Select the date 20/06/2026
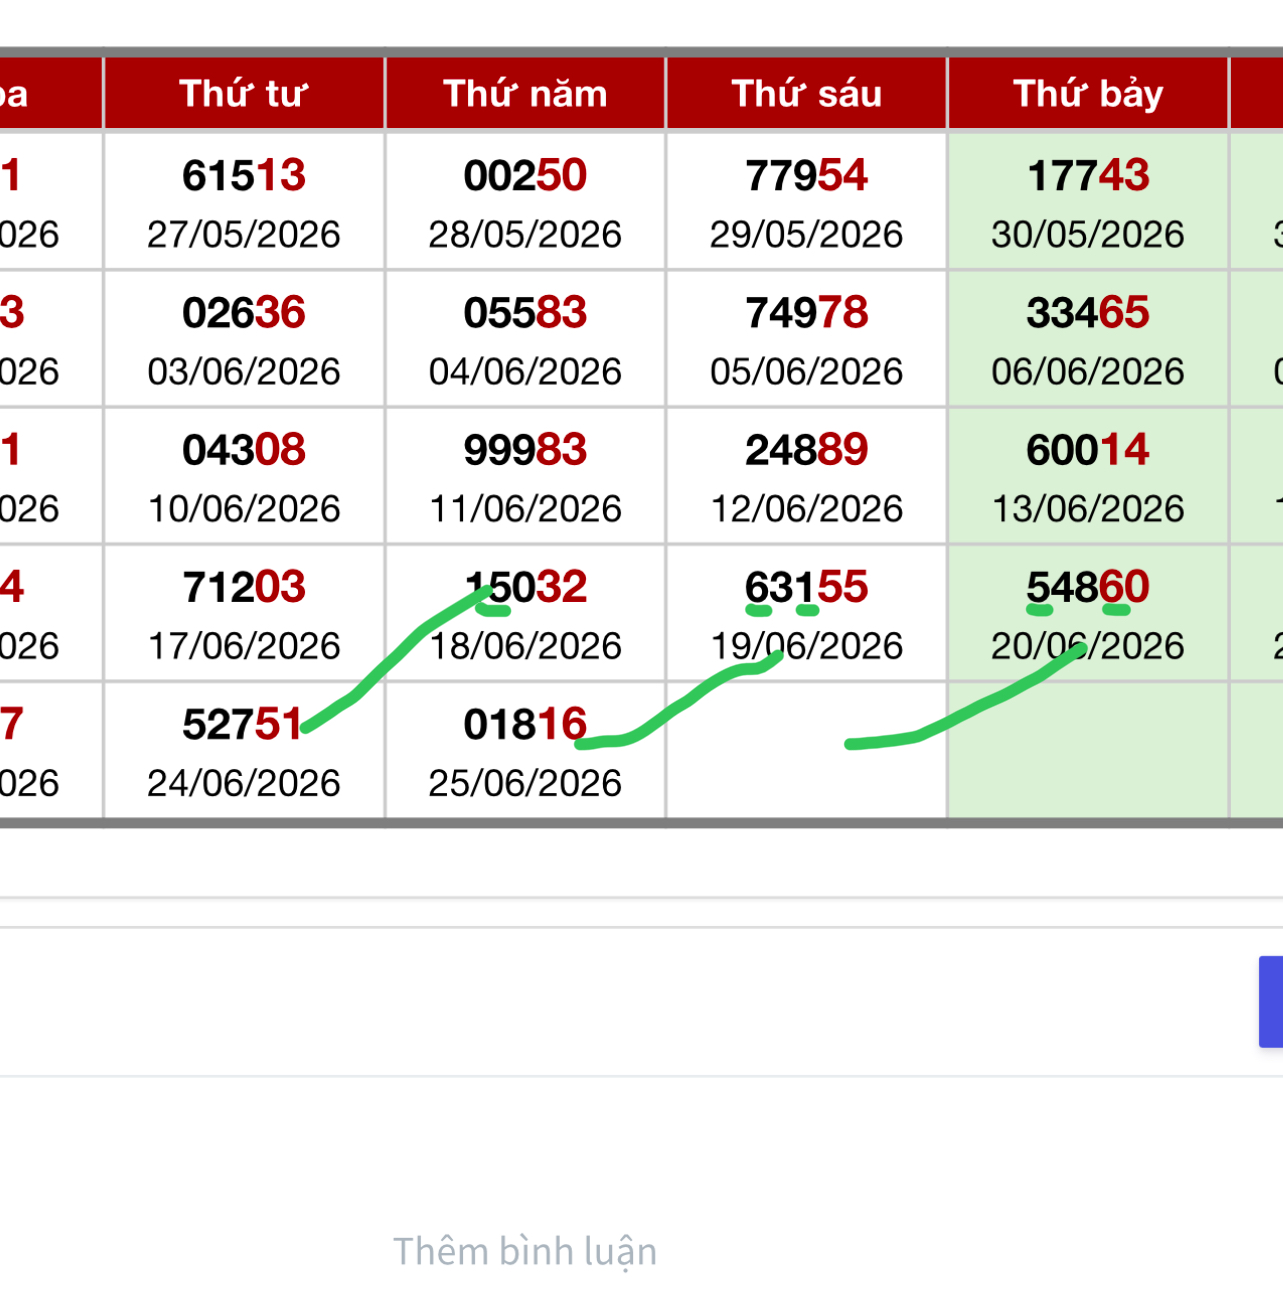 (1088, 646)
